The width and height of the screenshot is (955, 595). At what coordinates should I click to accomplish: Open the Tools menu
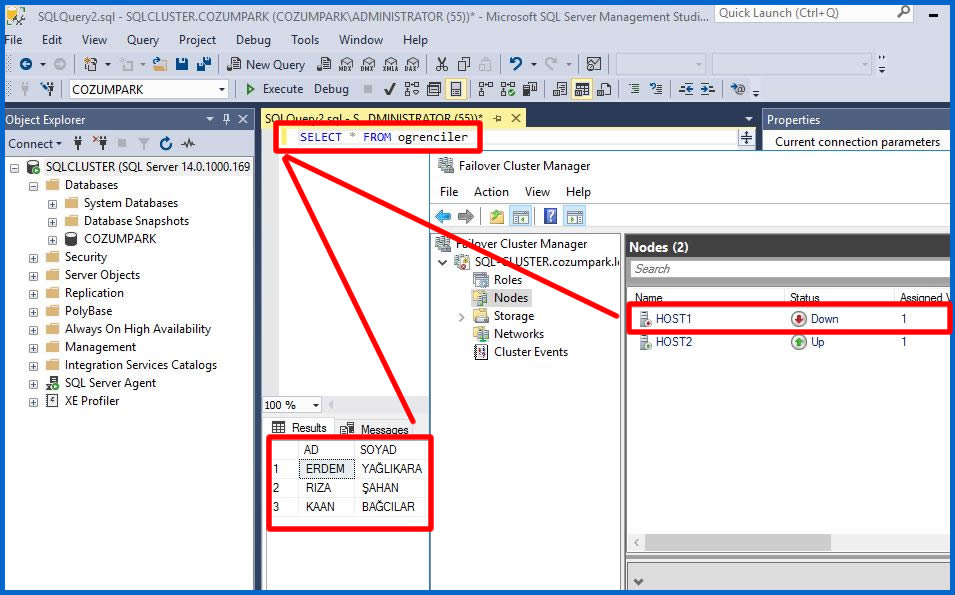(x=305, y=40)
